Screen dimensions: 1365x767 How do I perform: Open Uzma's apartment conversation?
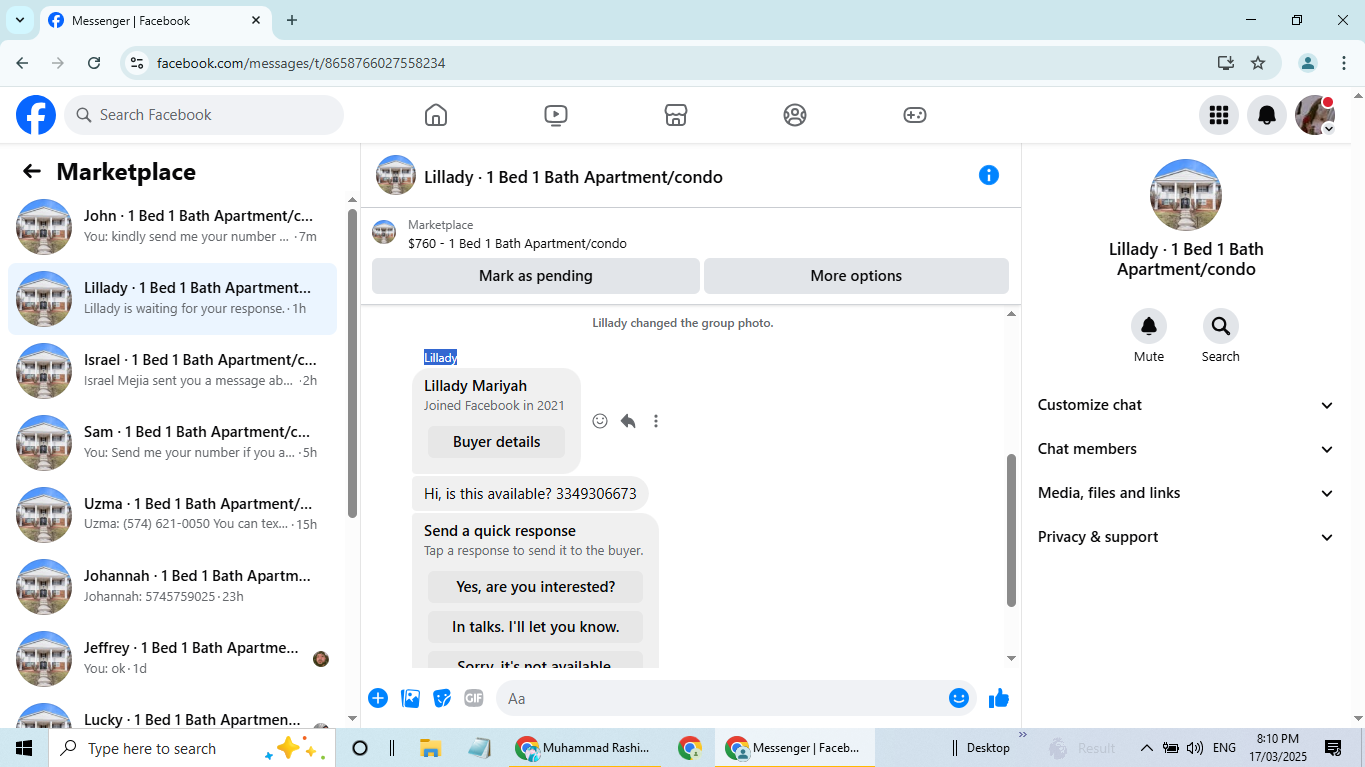[172, 515]
